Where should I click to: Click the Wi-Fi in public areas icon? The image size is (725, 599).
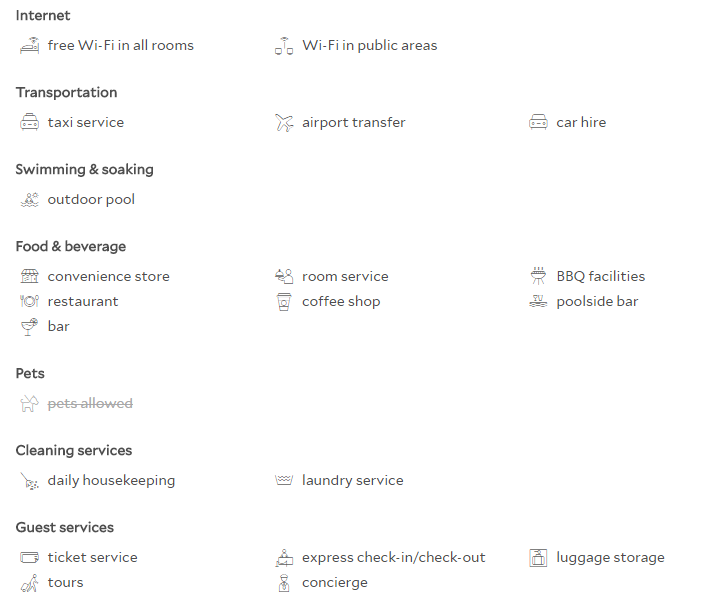tap(284, 46)
